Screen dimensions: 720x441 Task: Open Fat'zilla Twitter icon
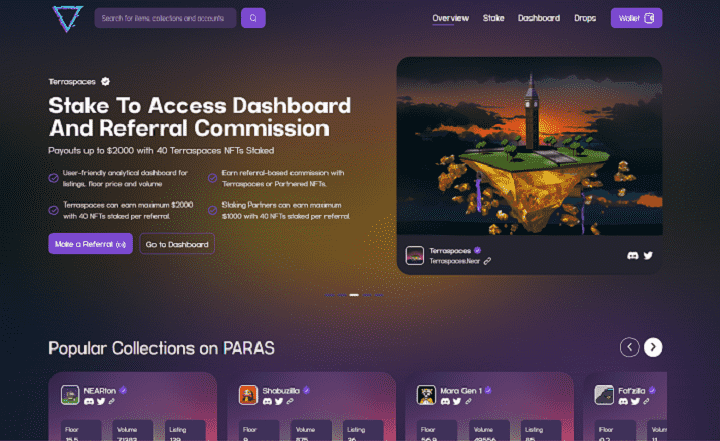pos(635,401)
